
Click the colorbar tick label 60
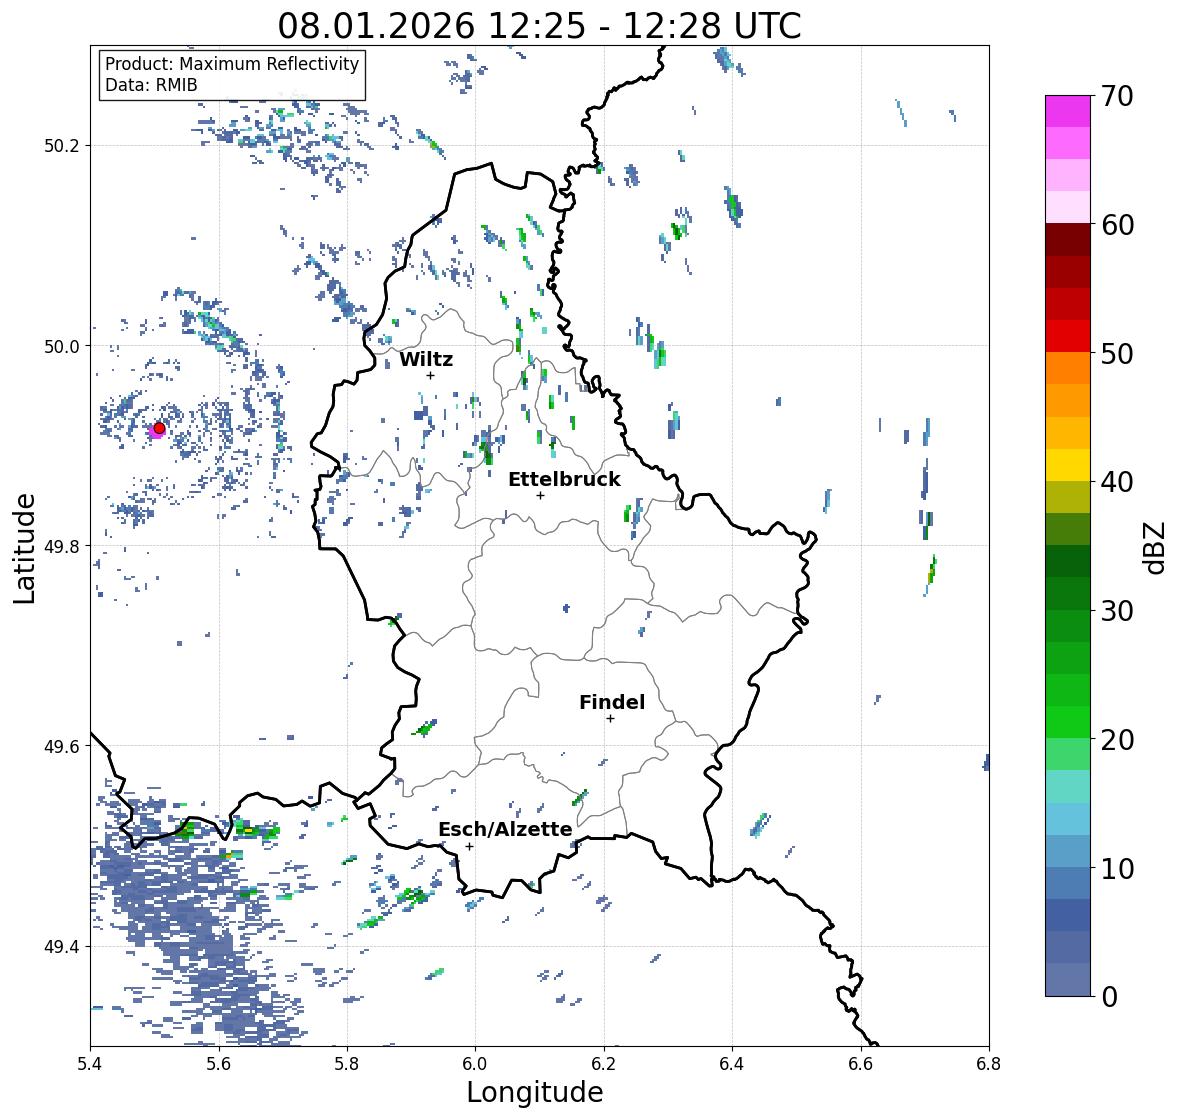pos(1117,225)
